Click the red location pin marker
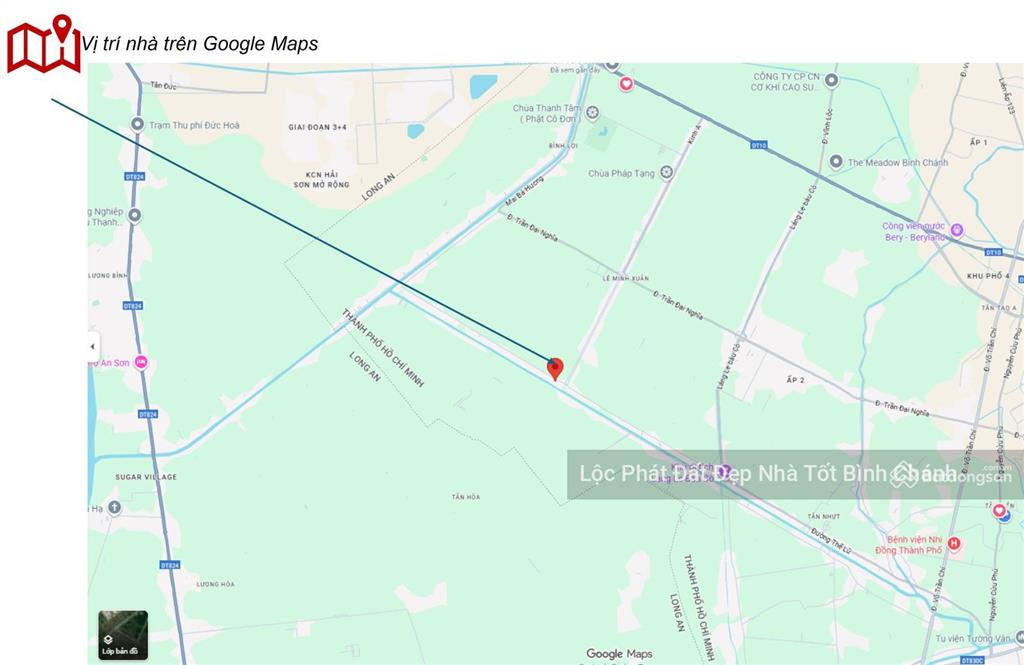The image size is (1024, 665). click(x=555, y=368)
